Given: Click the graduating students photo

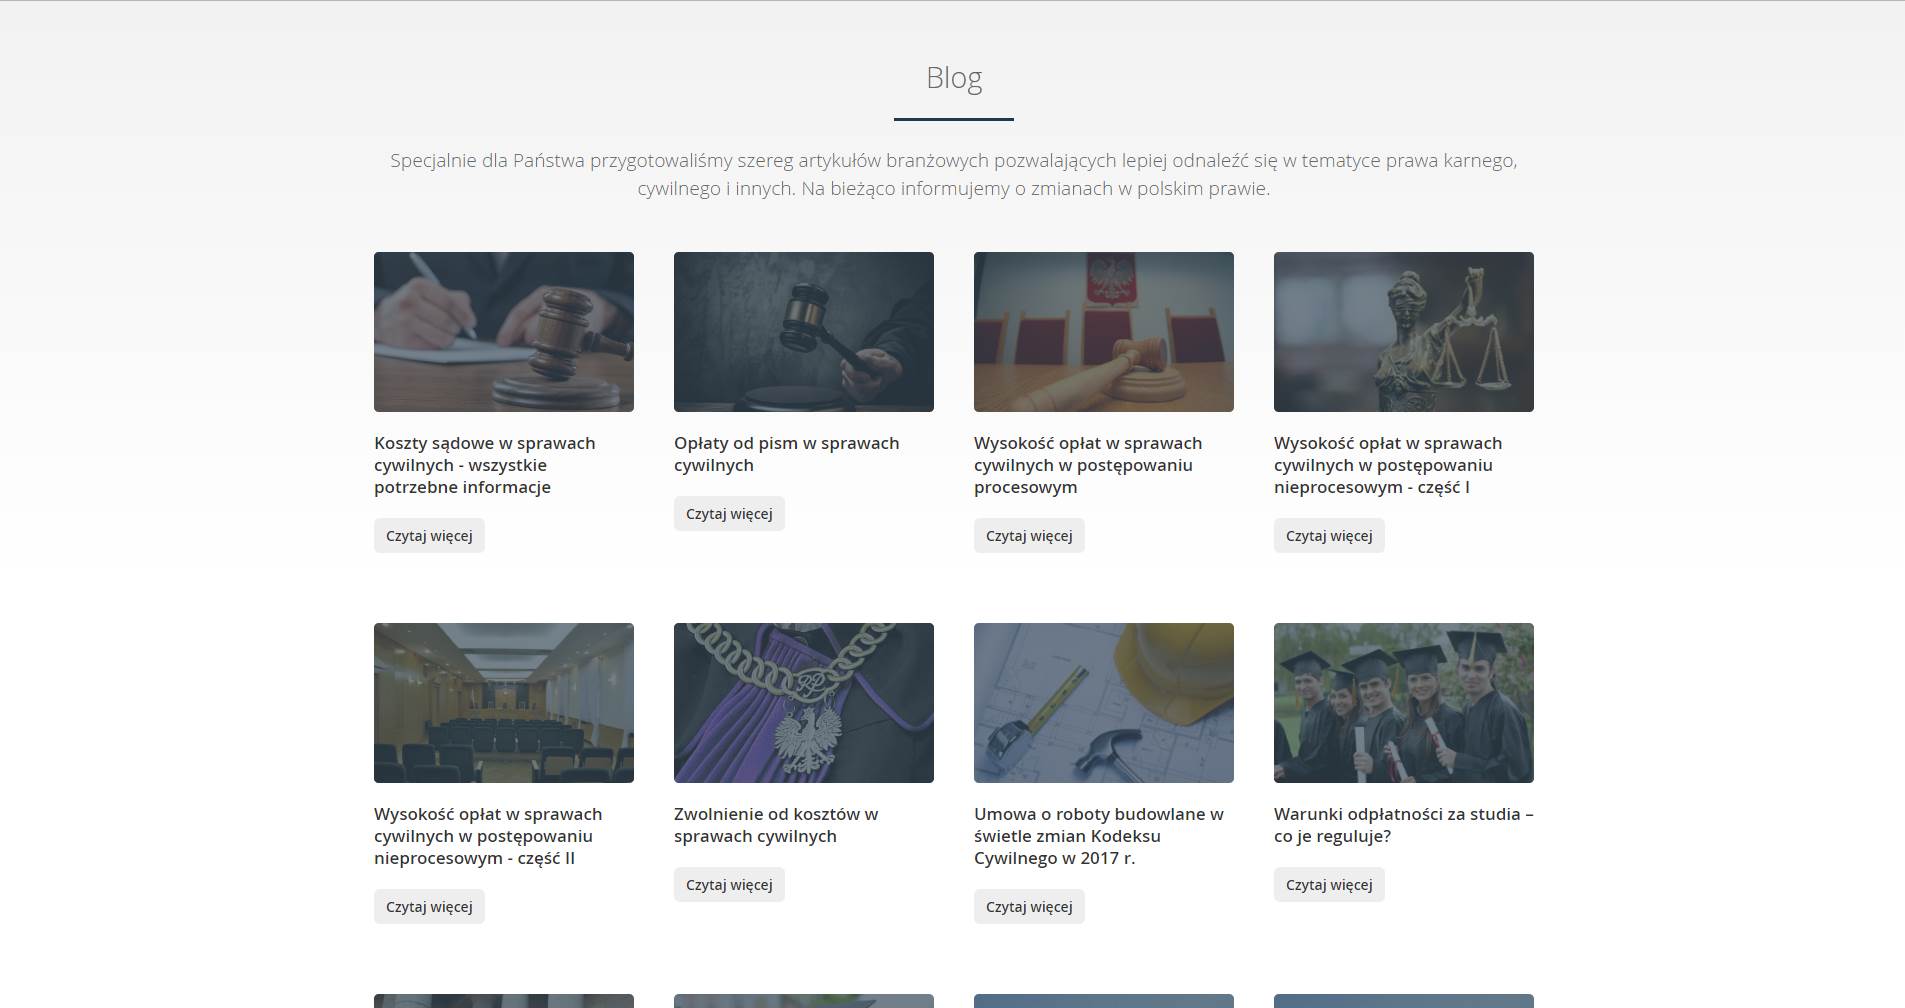Looking at the screenshot, I should [1404, 703].
